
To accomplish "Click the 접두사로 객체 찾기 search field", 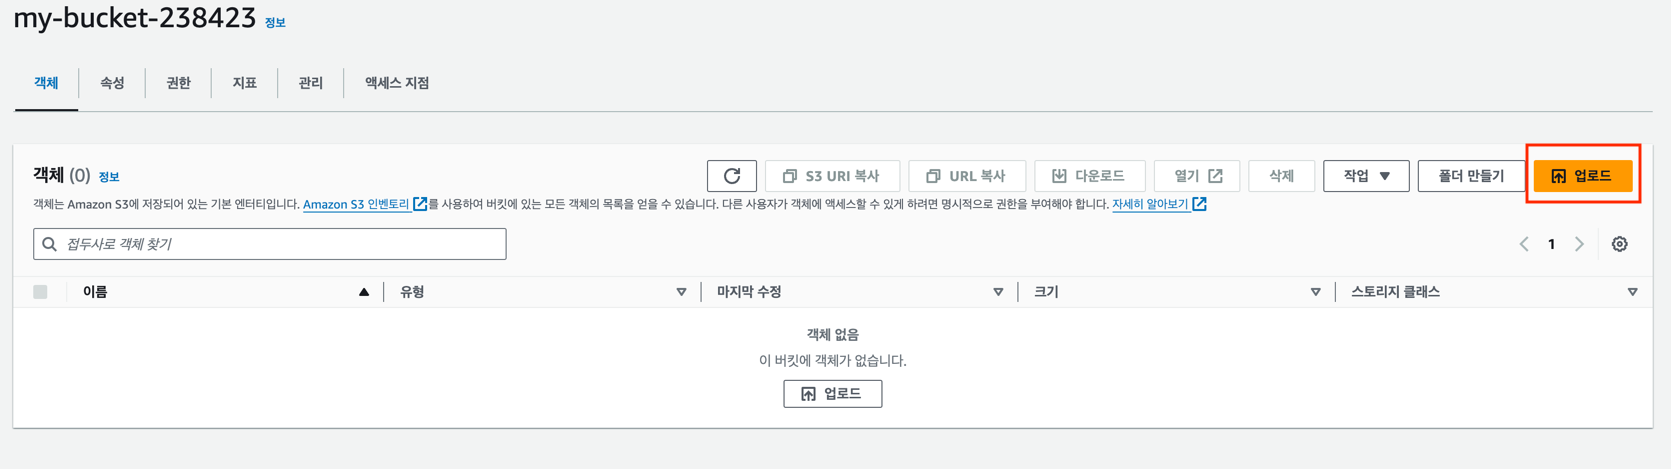I will (270, 244).
